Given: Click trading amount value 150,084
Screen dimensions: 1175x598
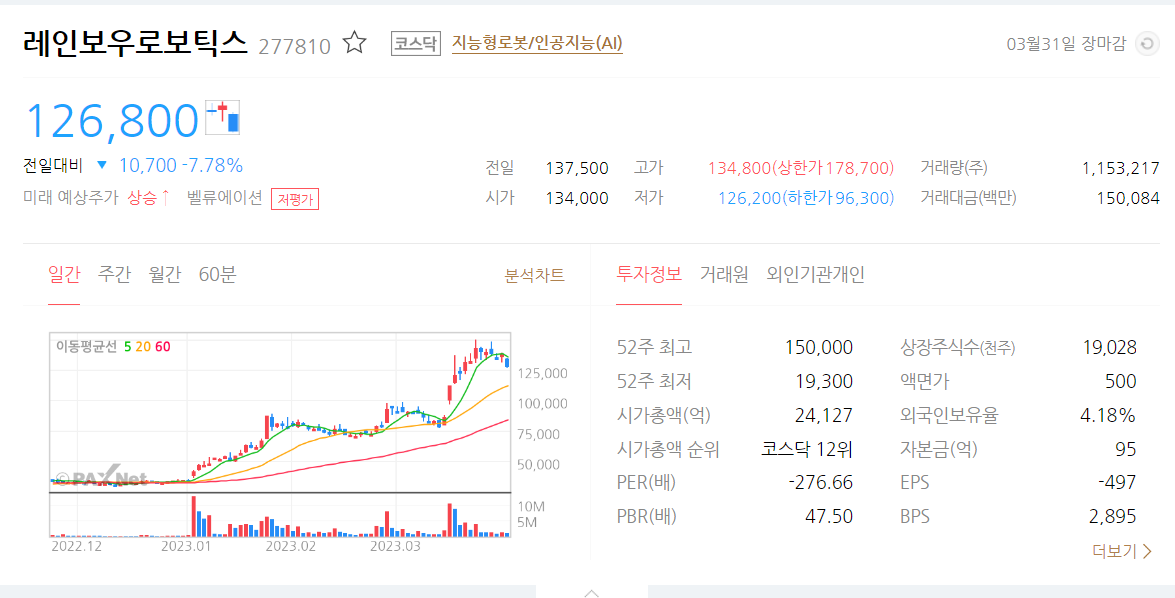Looking at the screenshot, I should coord(1128,199).
